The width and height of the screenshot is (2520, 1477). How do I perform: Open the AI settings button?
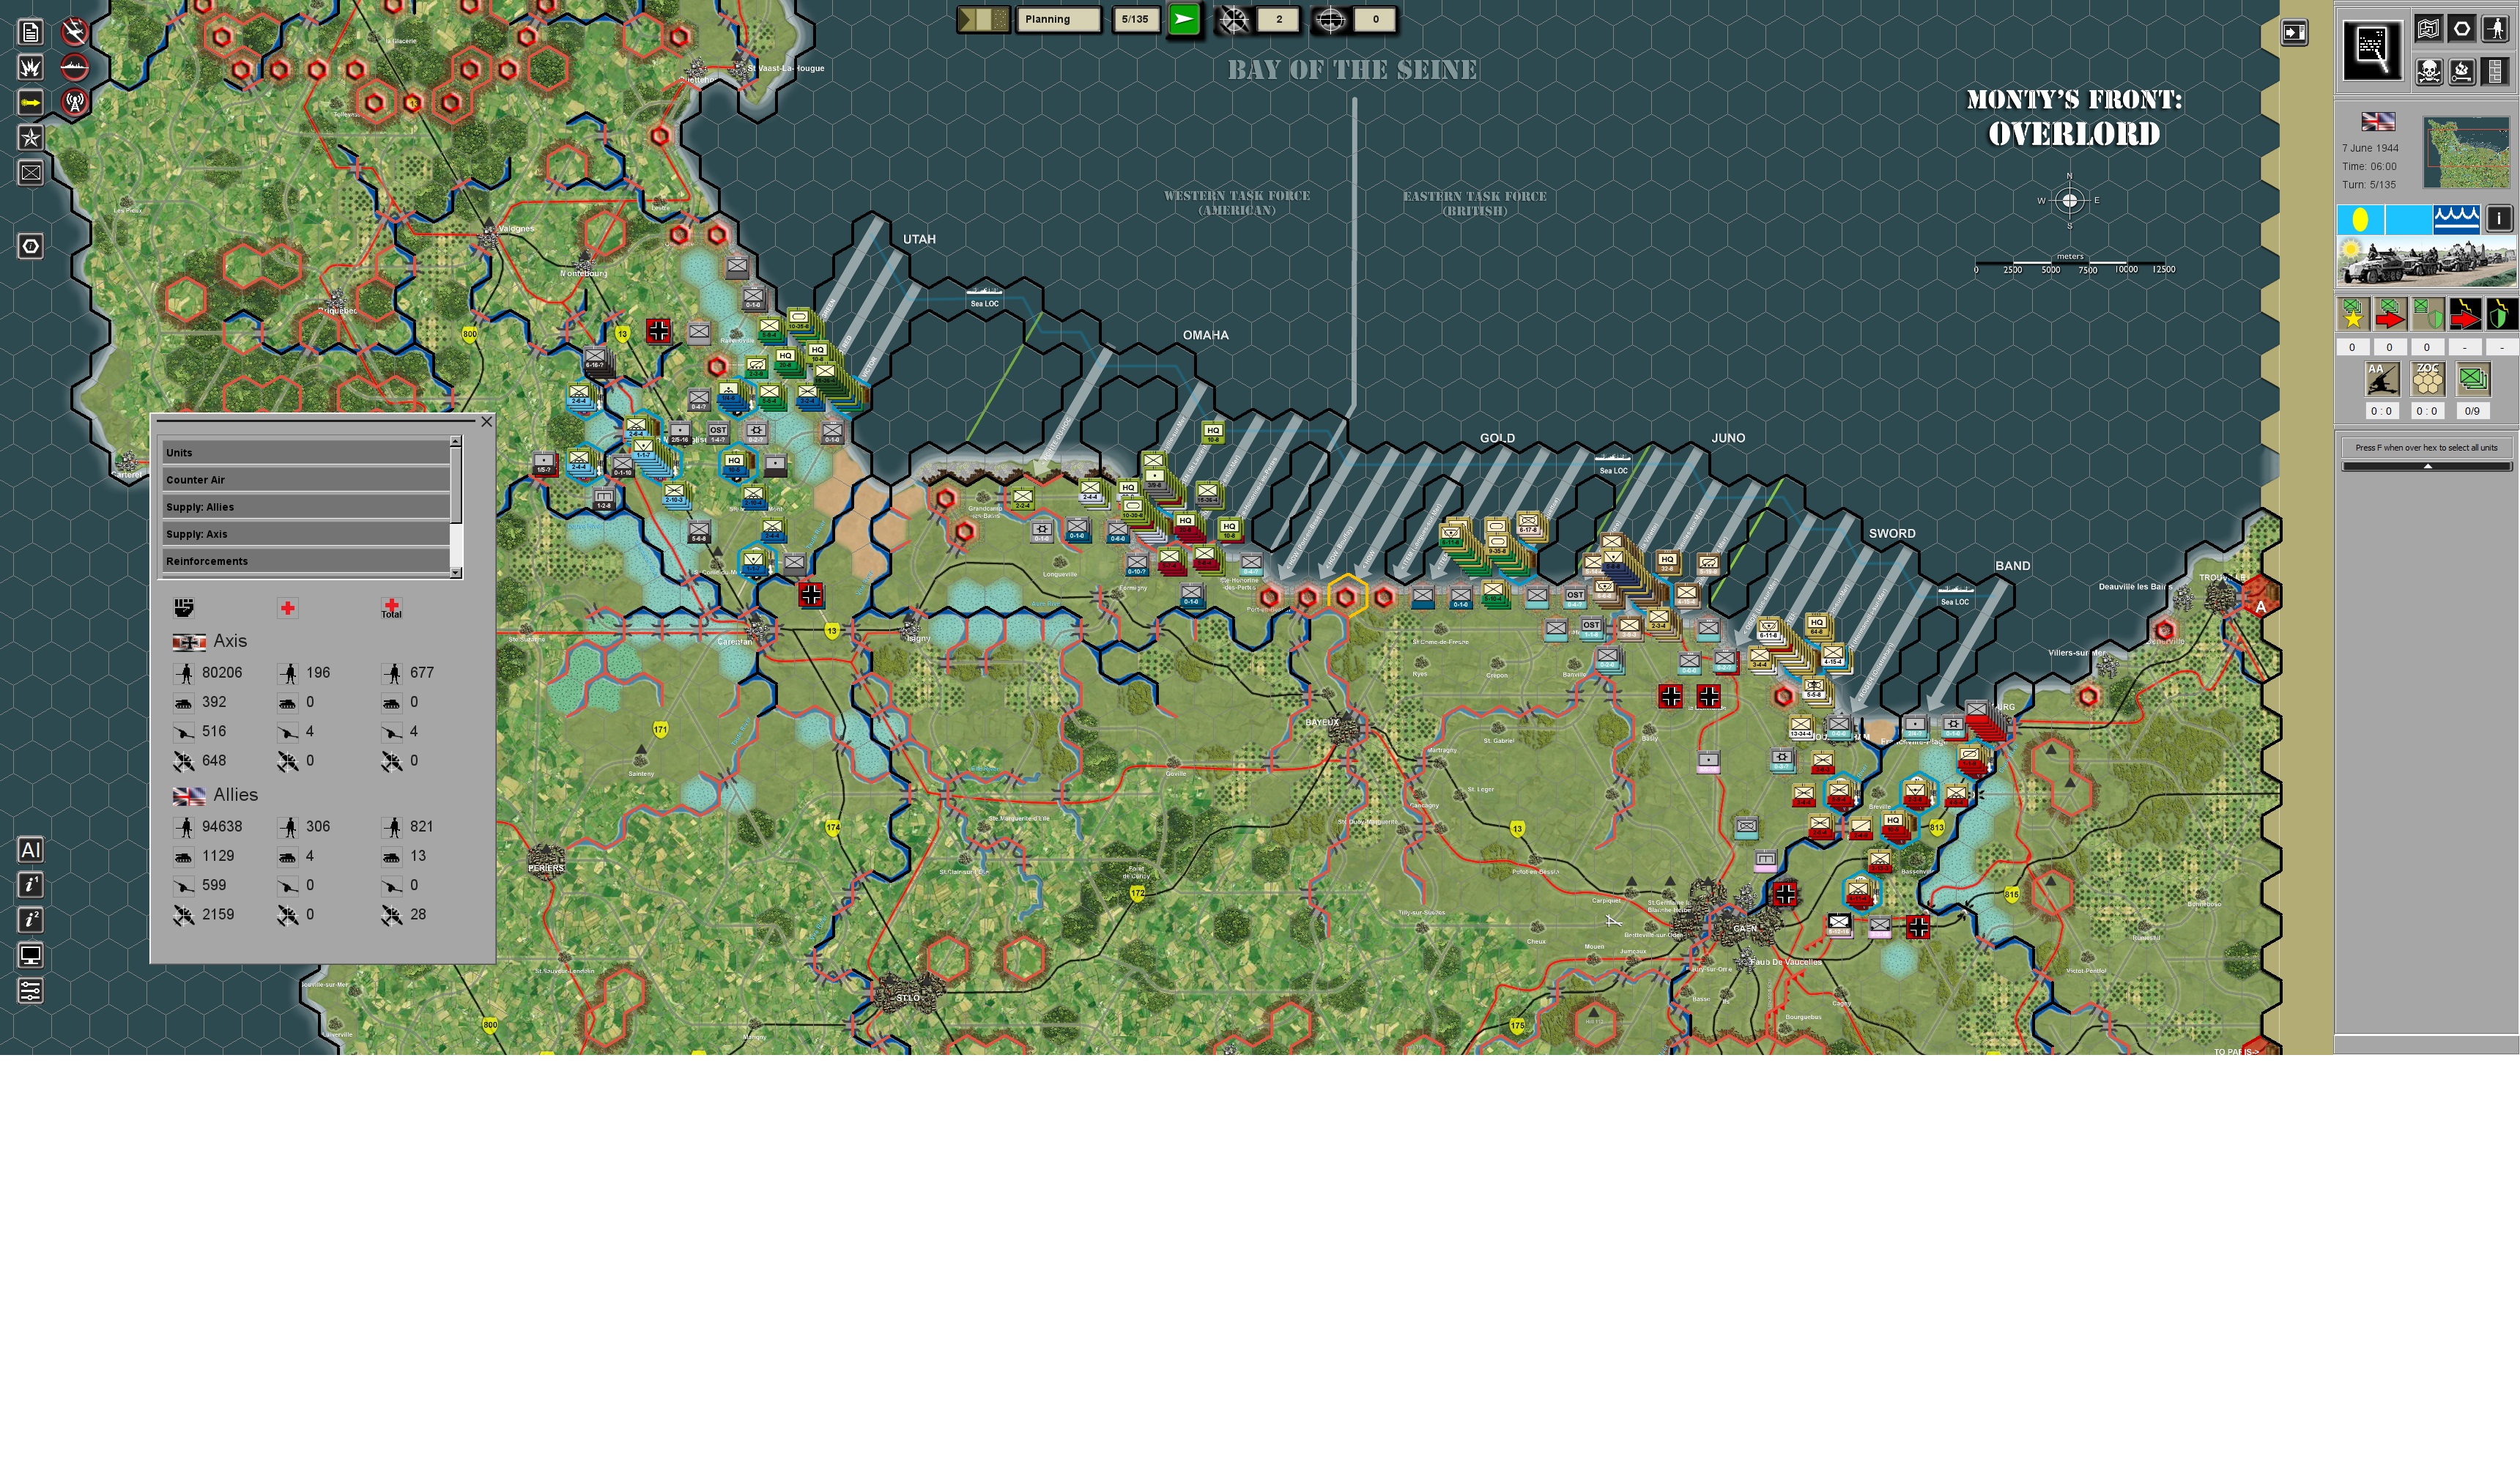click(30, 849)
